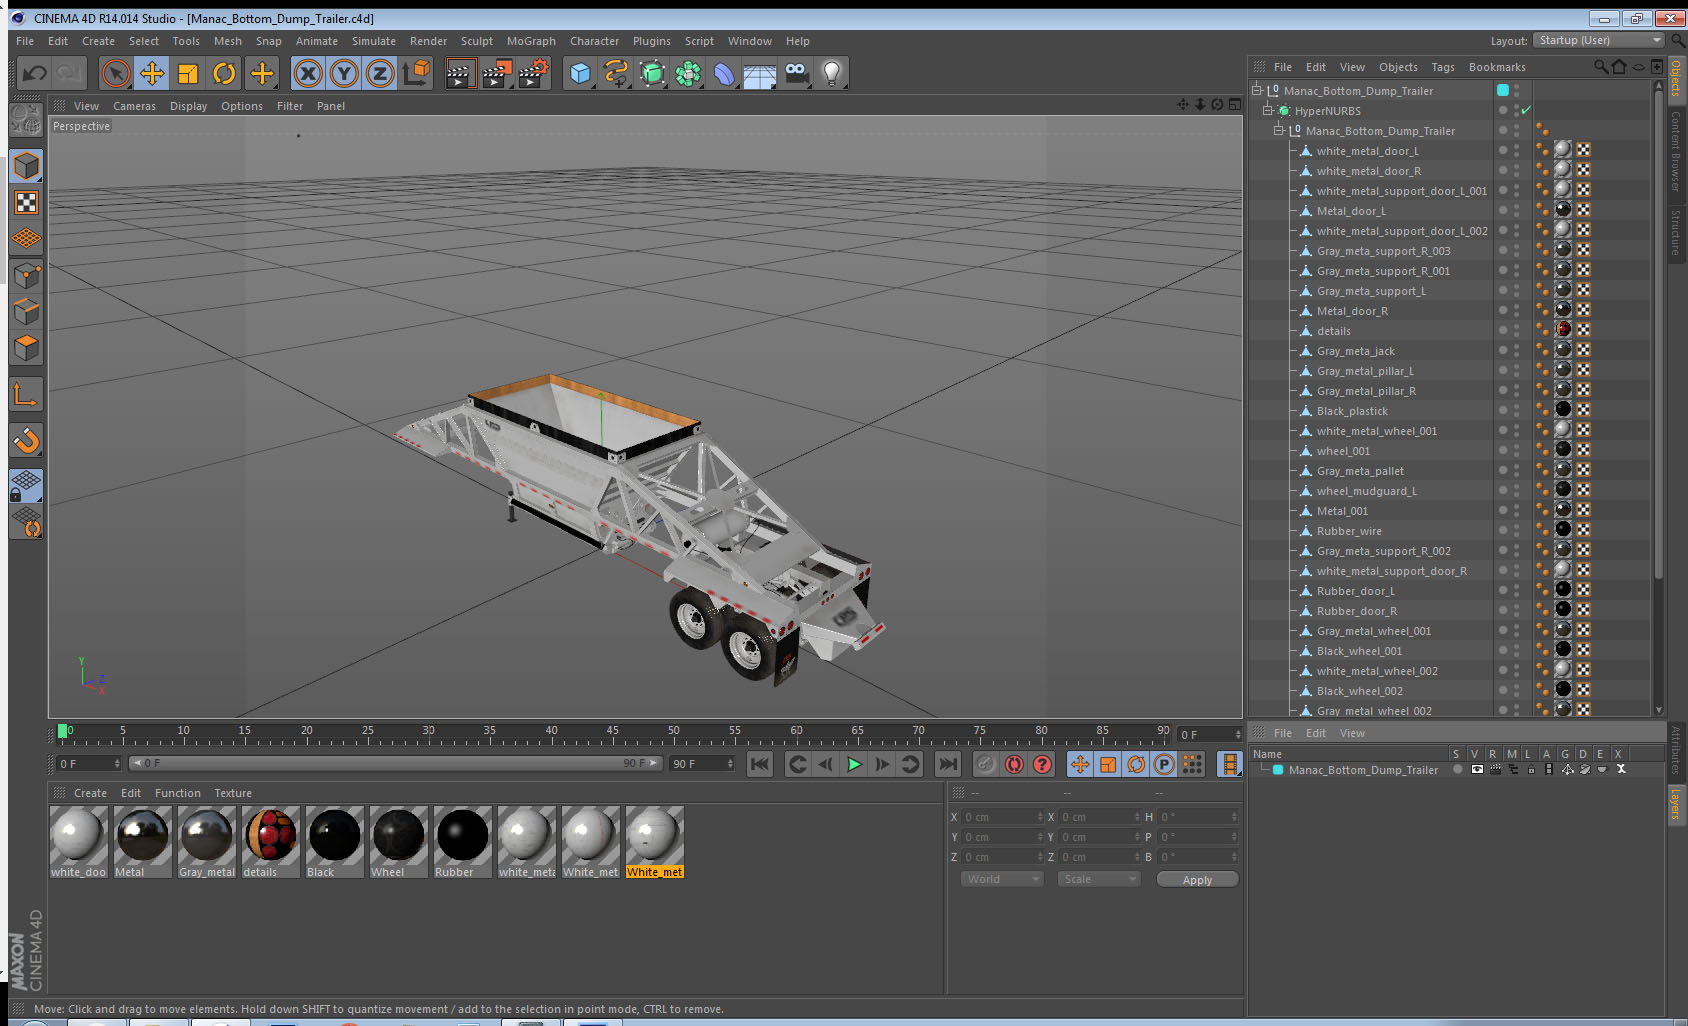Screen dimensions: 1688x1026
Task: Click the X position coordinate field
Action: [x=1003, y=817]
